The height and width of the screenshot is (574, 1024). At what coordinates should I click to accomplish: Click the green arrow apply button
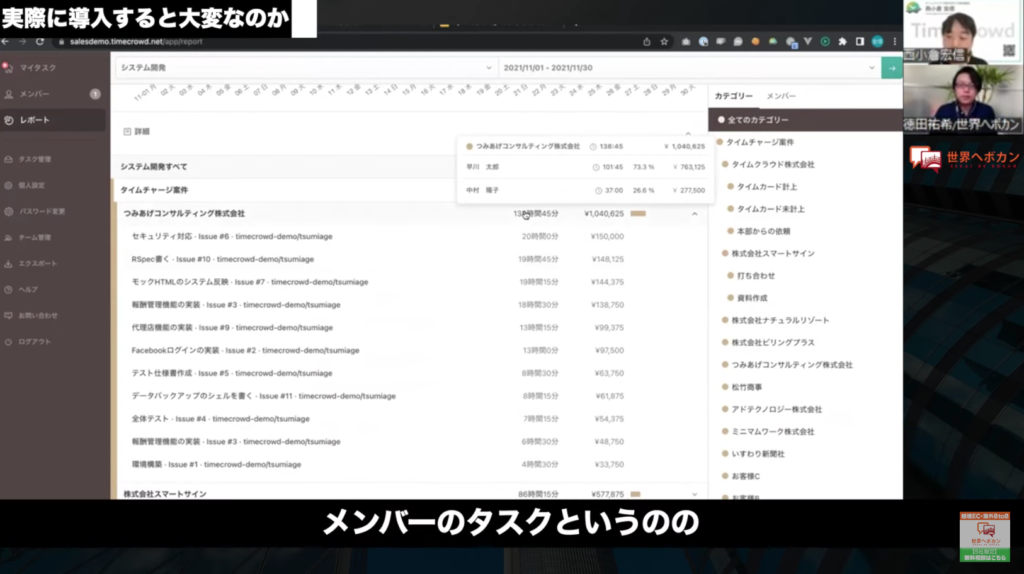point(891,68)
